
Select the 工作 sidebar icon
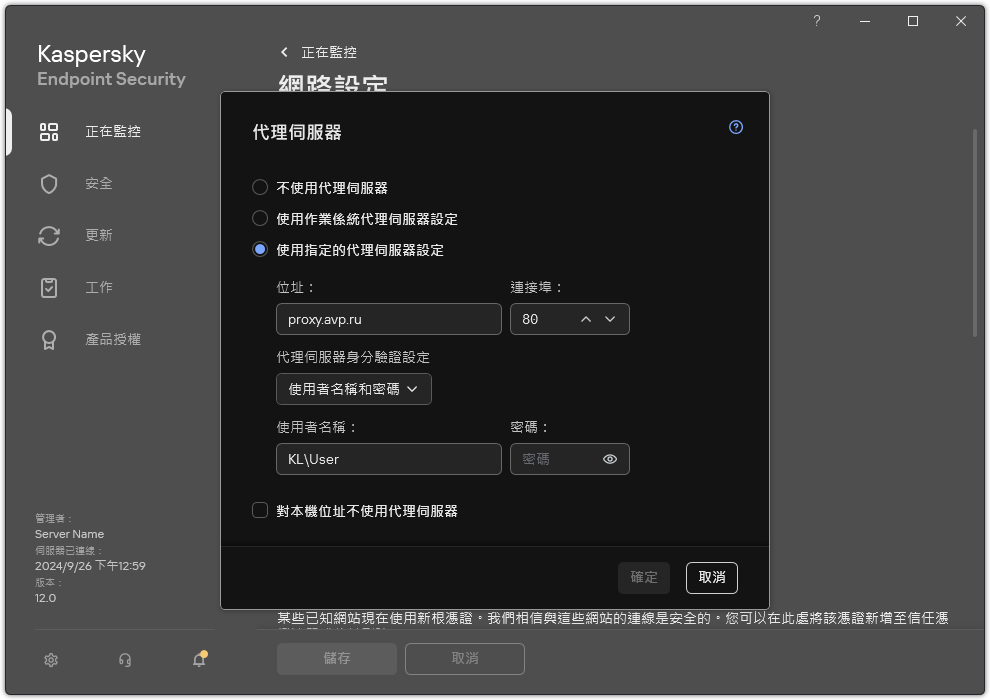pyautogui.click(x=94, y=287)
